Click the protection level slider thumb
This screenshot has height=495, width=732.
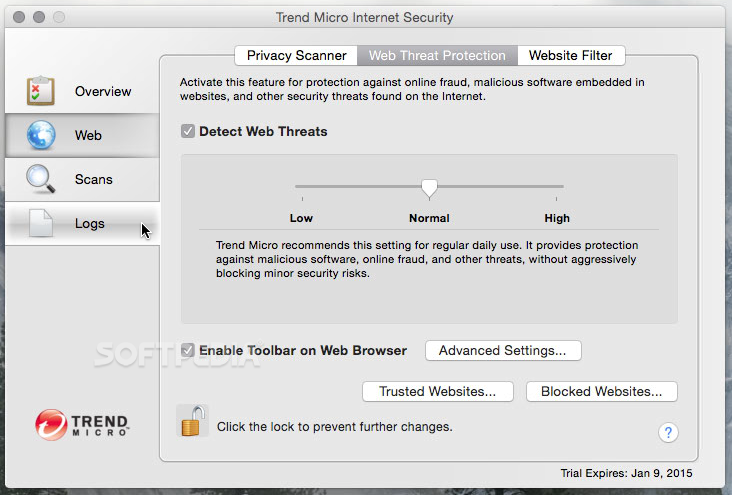coord(429,189)
